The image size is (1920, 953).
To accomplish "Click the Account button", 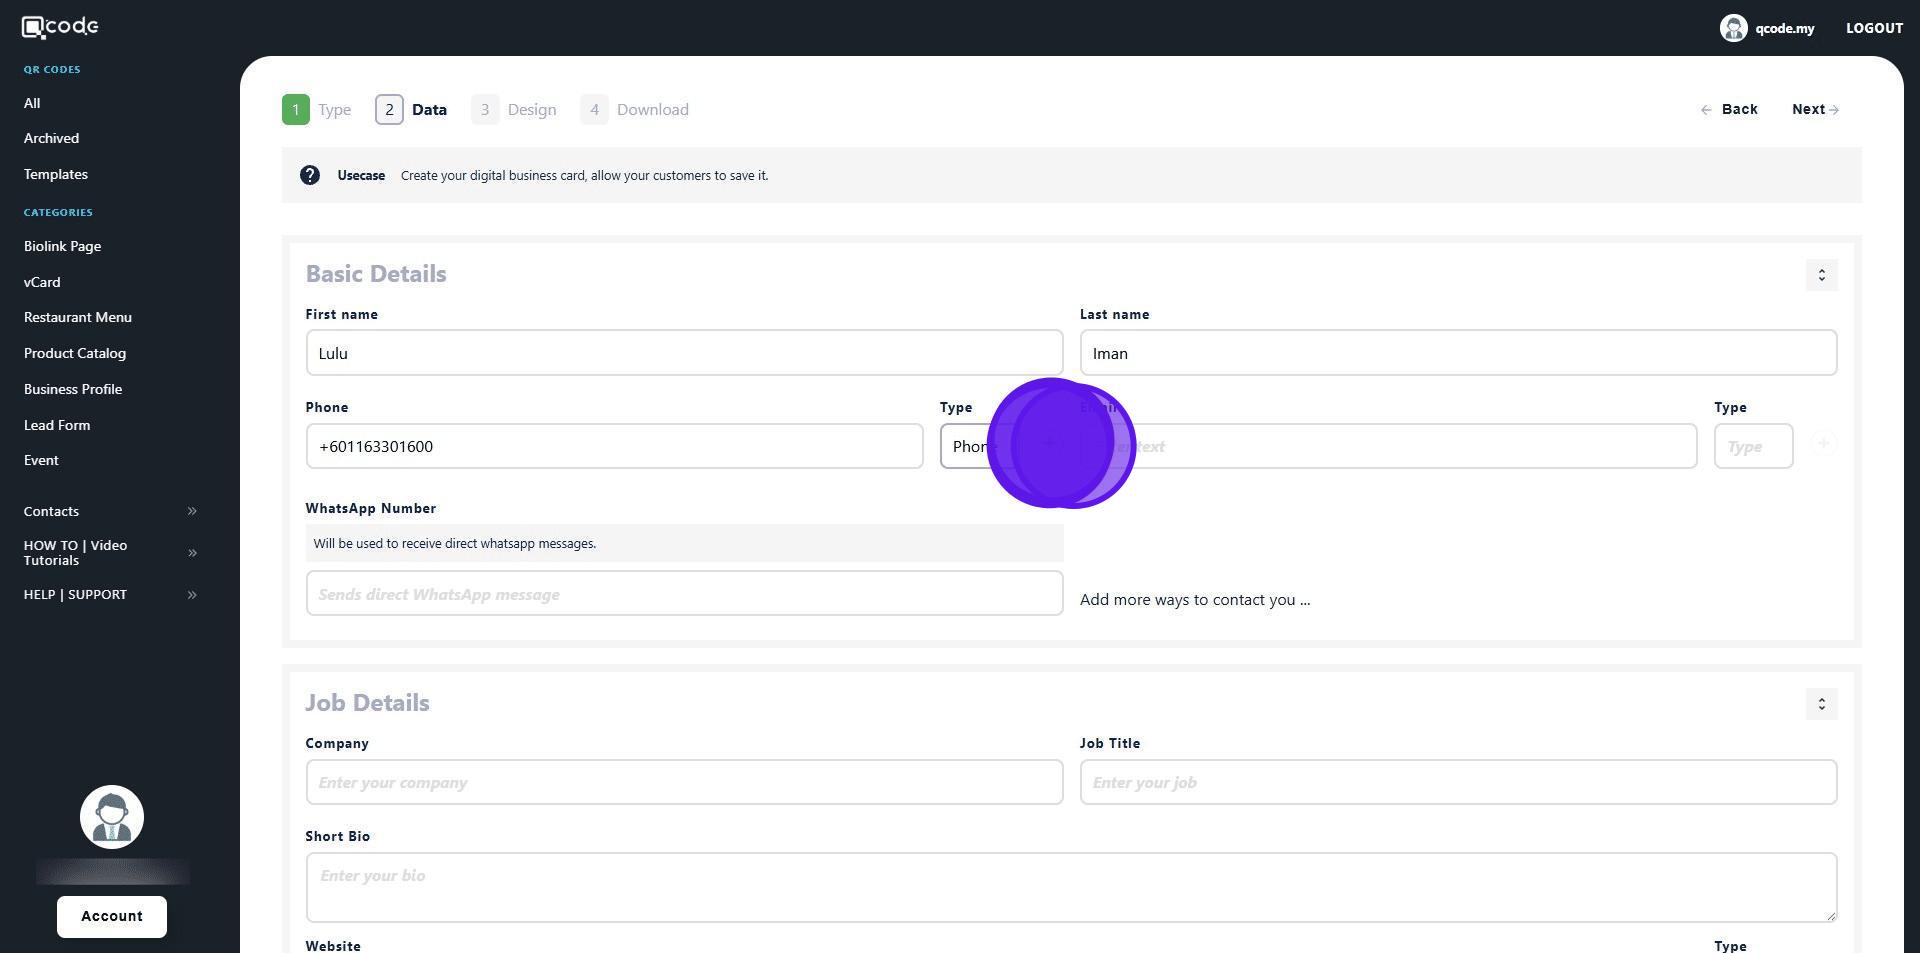I will tap(112, 916).
